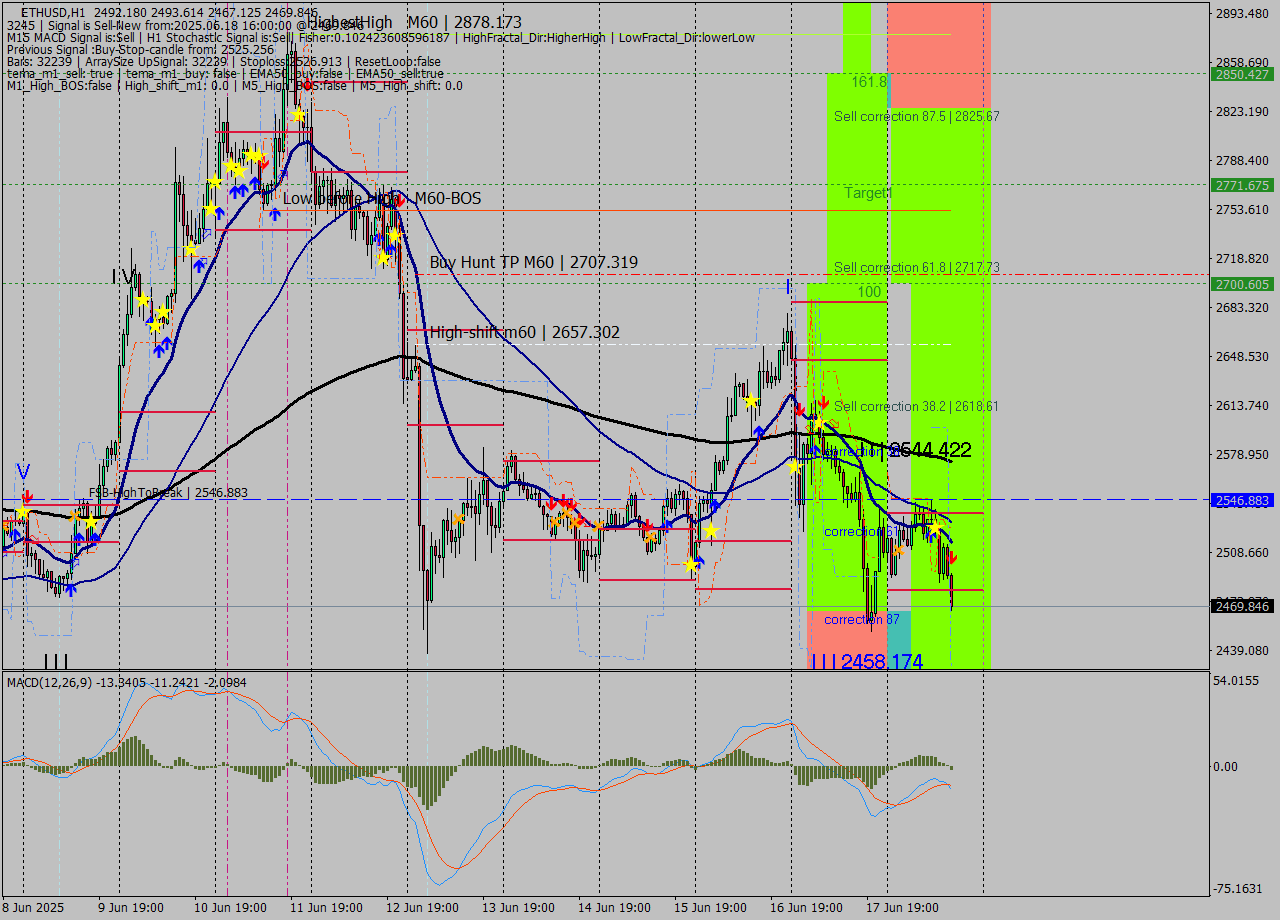Click the green Target label

(x=865, y=192)
